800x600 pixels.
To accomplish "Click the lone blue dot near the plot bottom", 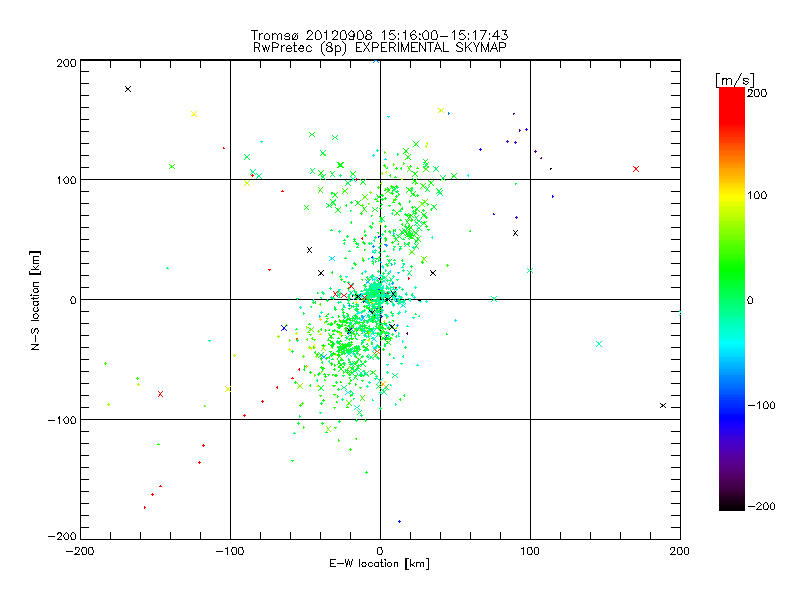I will (399, 521).
